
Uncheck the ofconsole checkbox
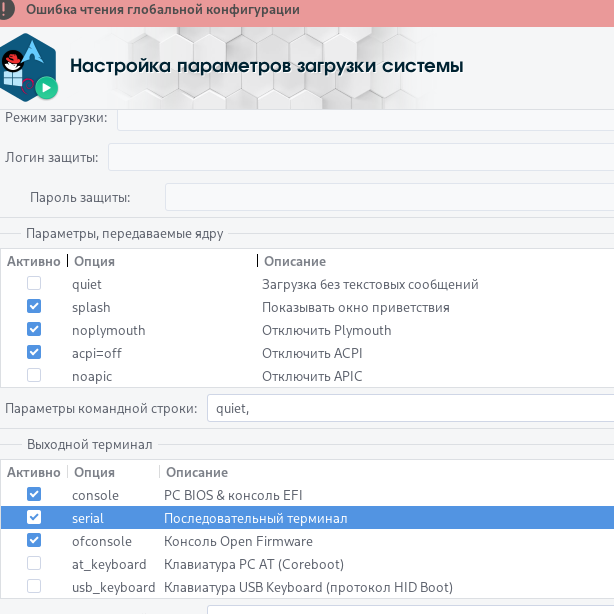pos(34,540)
